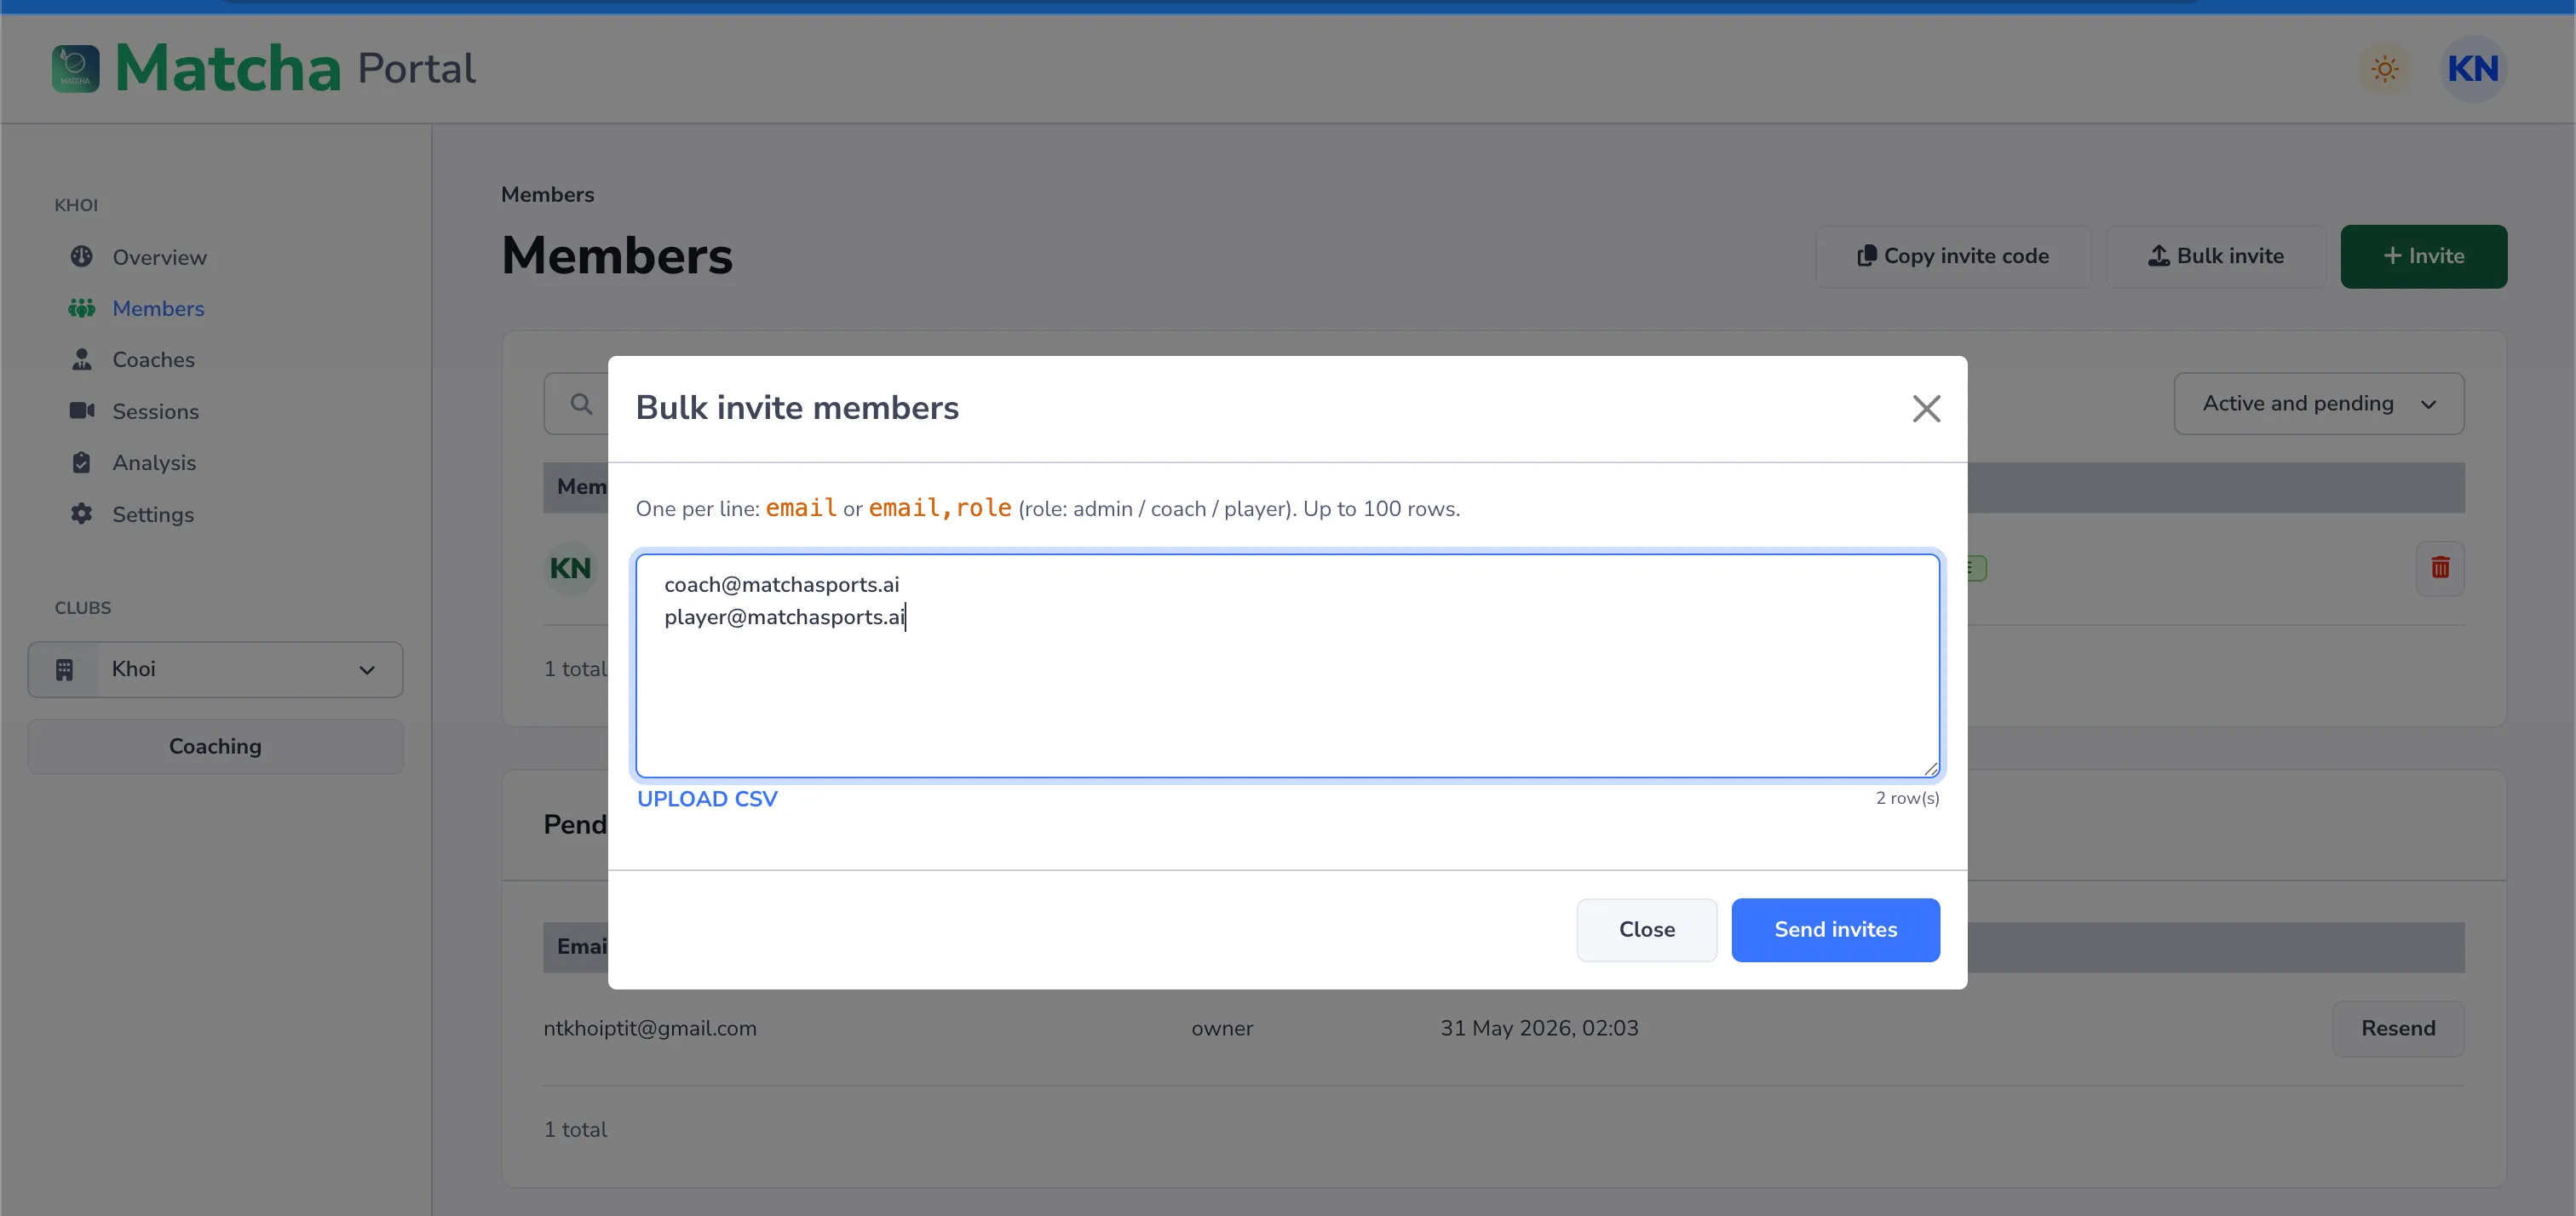The width and height of the screenshot is (2576, 1216).
Task: Click the UPLOAD CSV link
Action: 707,799
